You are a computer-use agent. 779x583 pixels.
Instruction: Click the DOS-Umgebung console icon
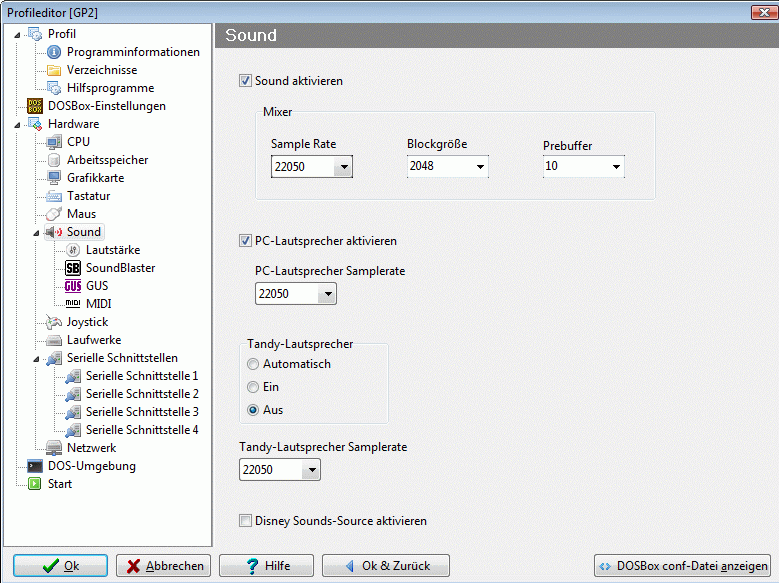click(35, 466)
